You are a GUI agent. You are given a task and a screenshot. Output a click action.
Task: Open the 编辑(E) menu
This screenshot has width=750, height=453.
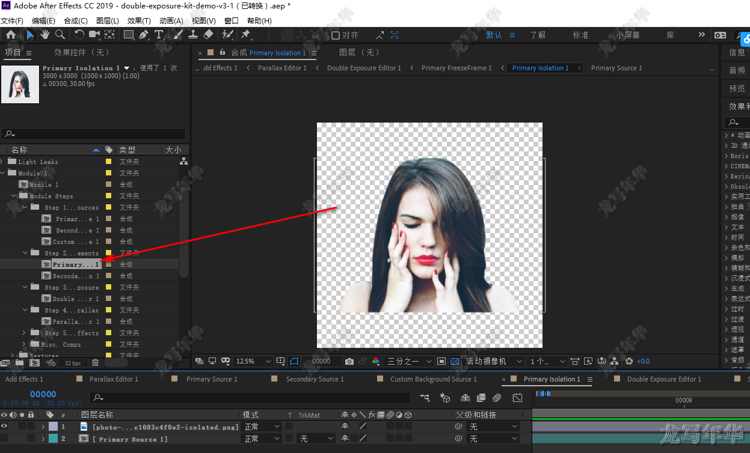[44, 21]
